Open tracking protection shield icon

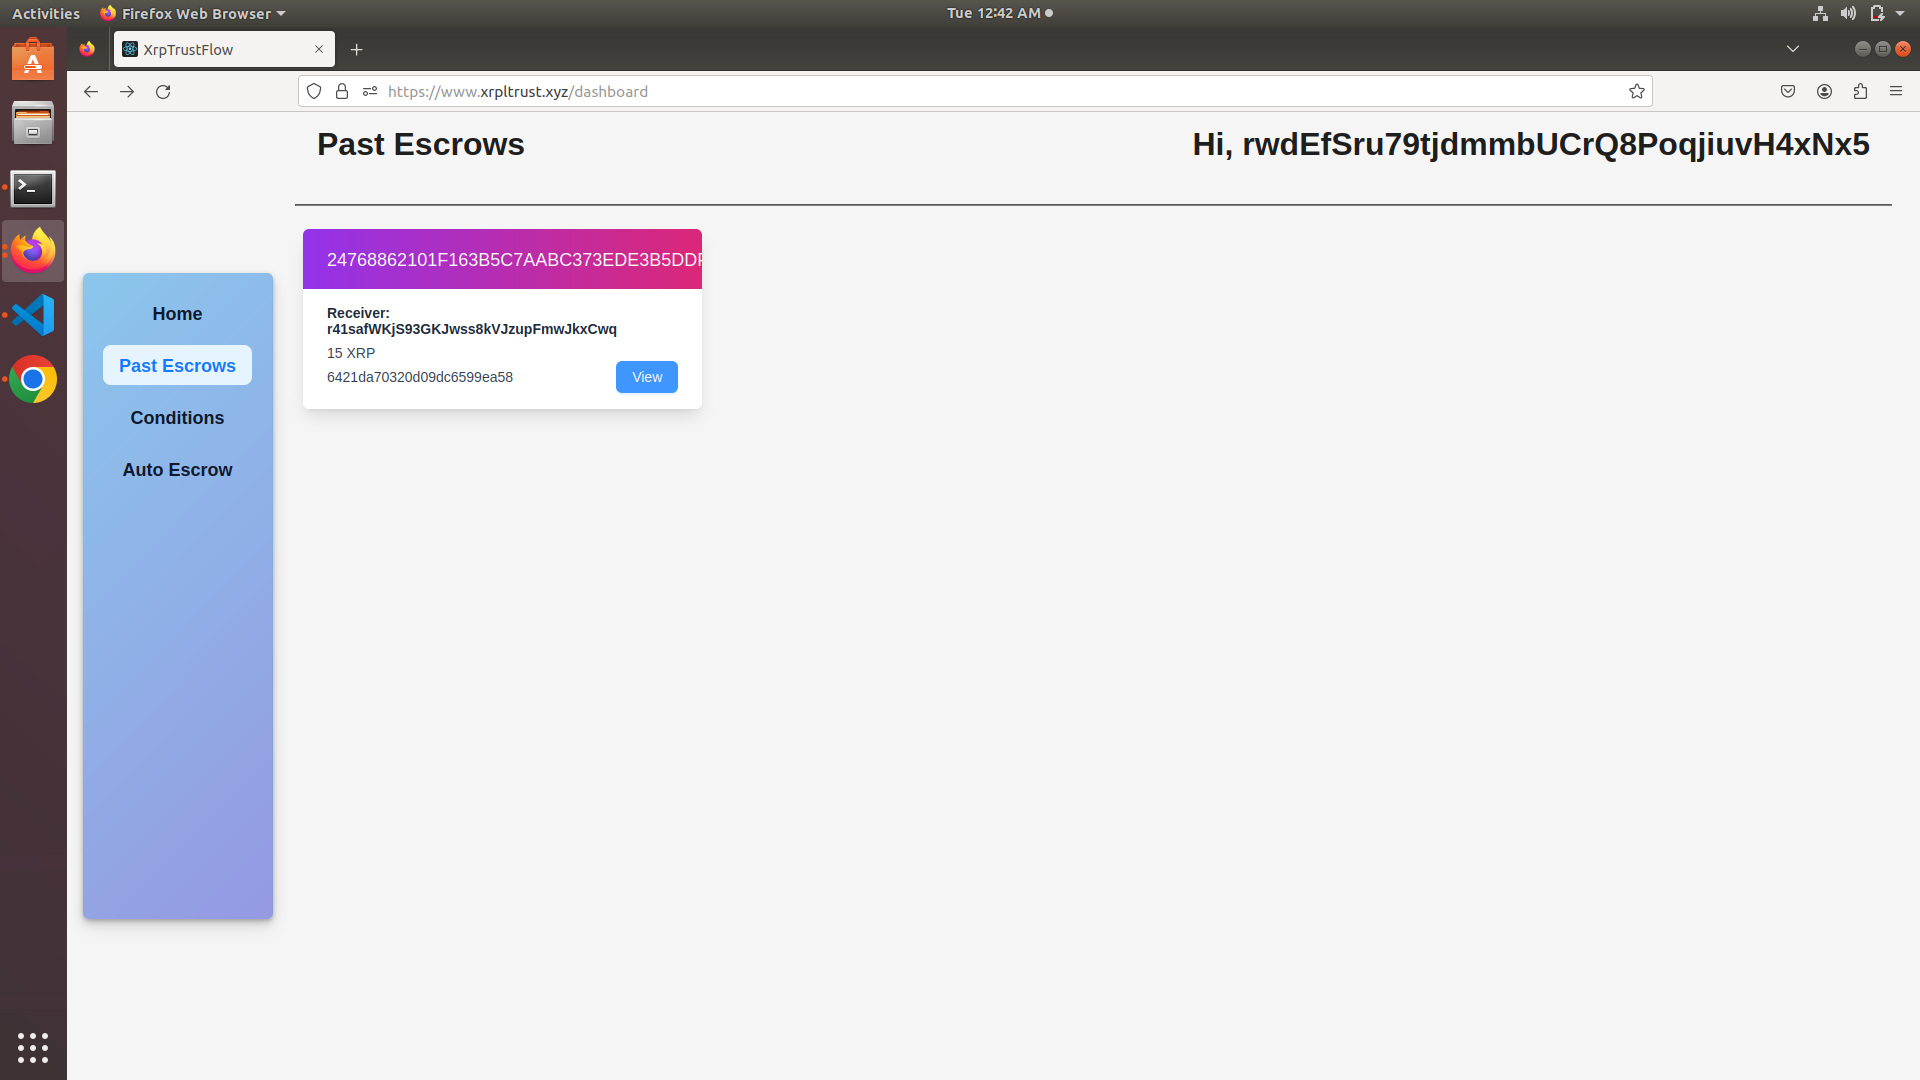coord(314,91)
